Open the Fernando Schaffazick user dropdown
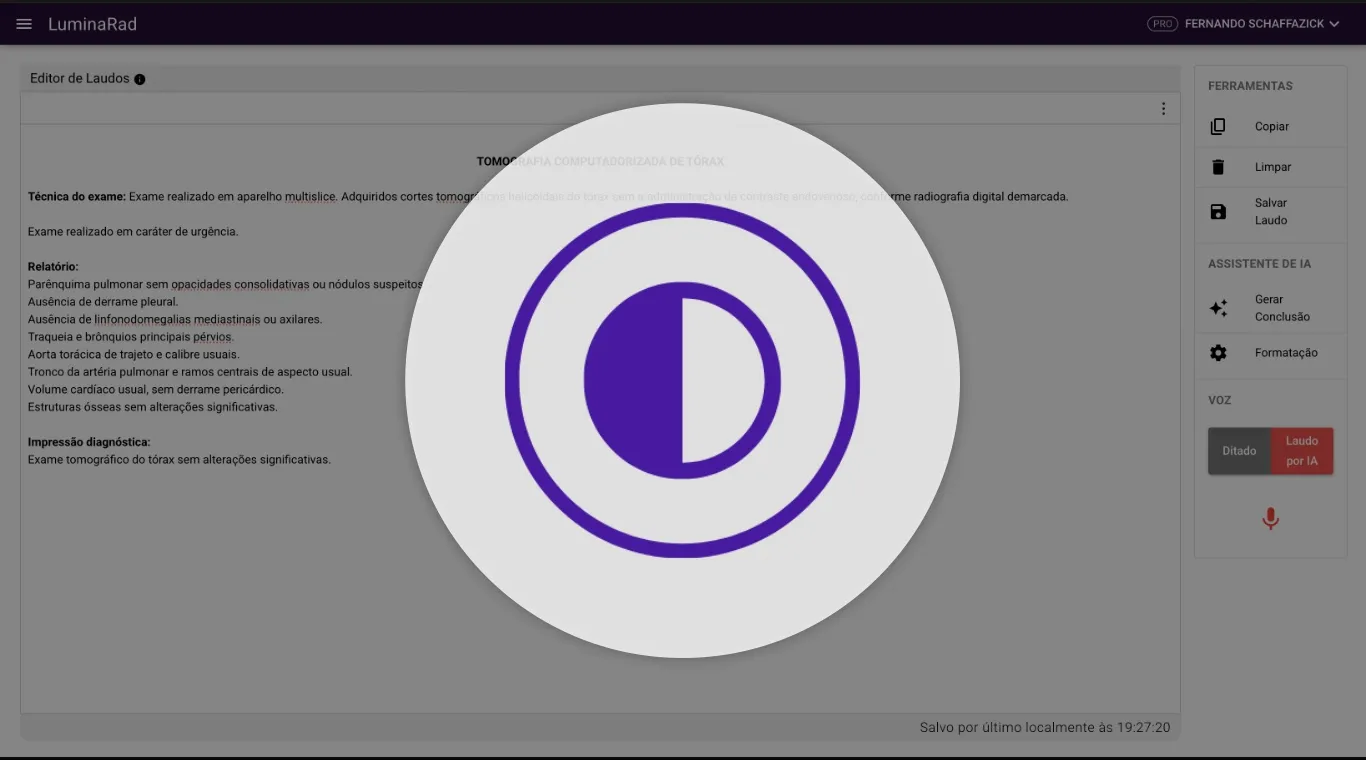The image size is (1366, 760). [1262, 24]
